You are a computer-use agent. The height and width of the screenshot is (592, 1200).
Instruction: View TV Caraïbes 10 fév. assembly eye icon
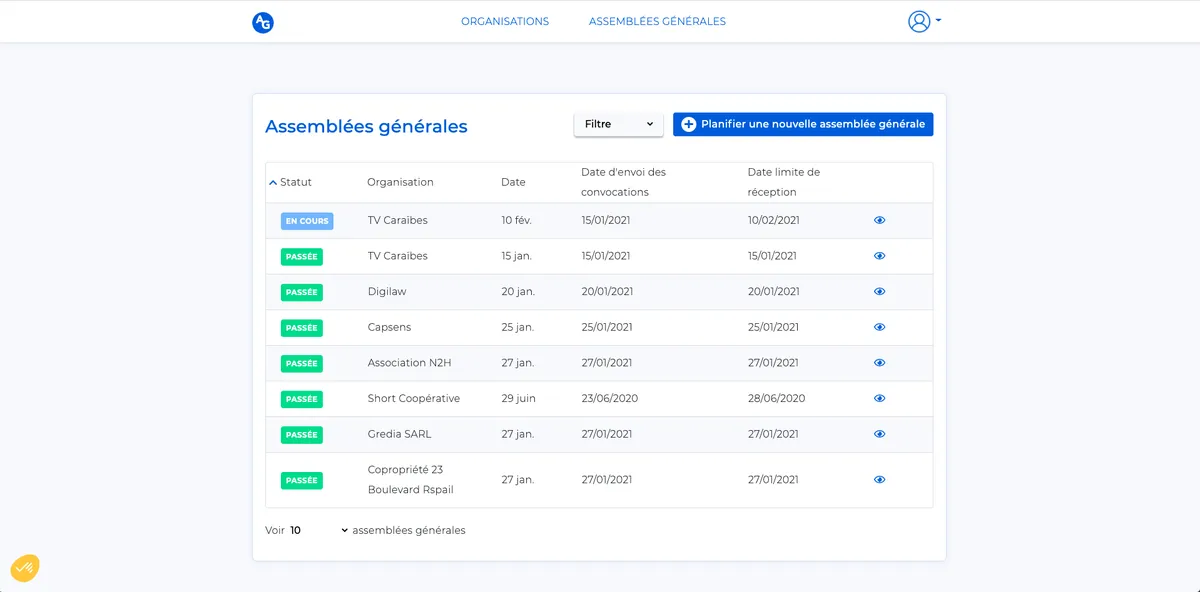(x=880, y=220)
